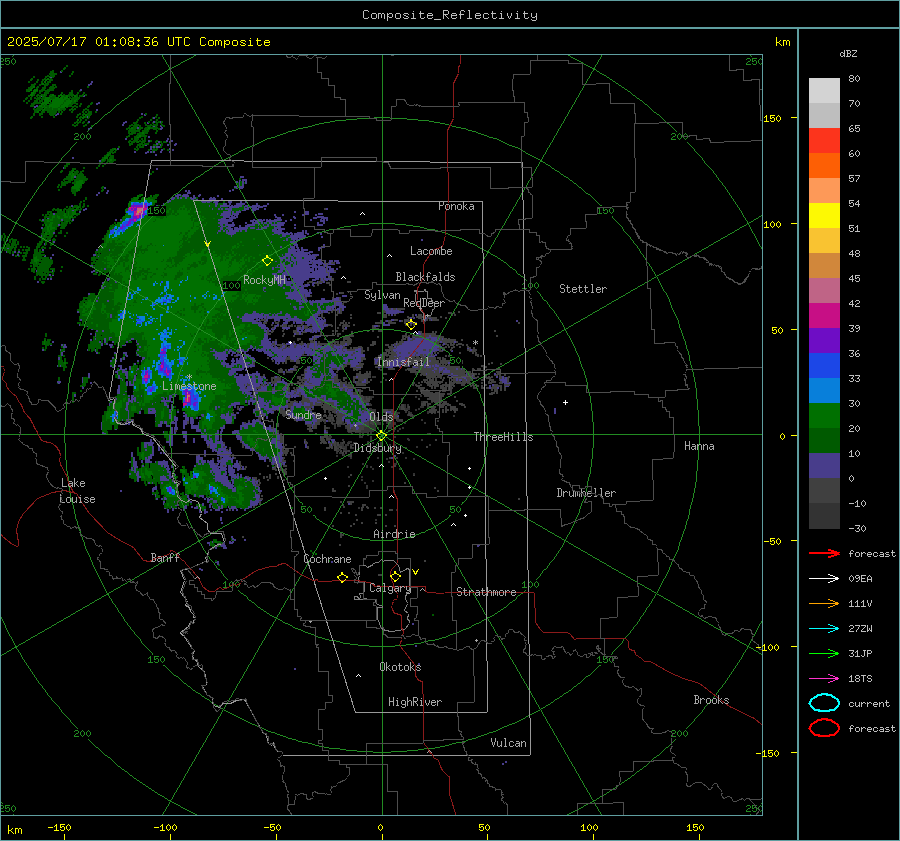The image size is (900, 841).
Task: Click the orange 111V arrow icon
Action: (824, 603)
